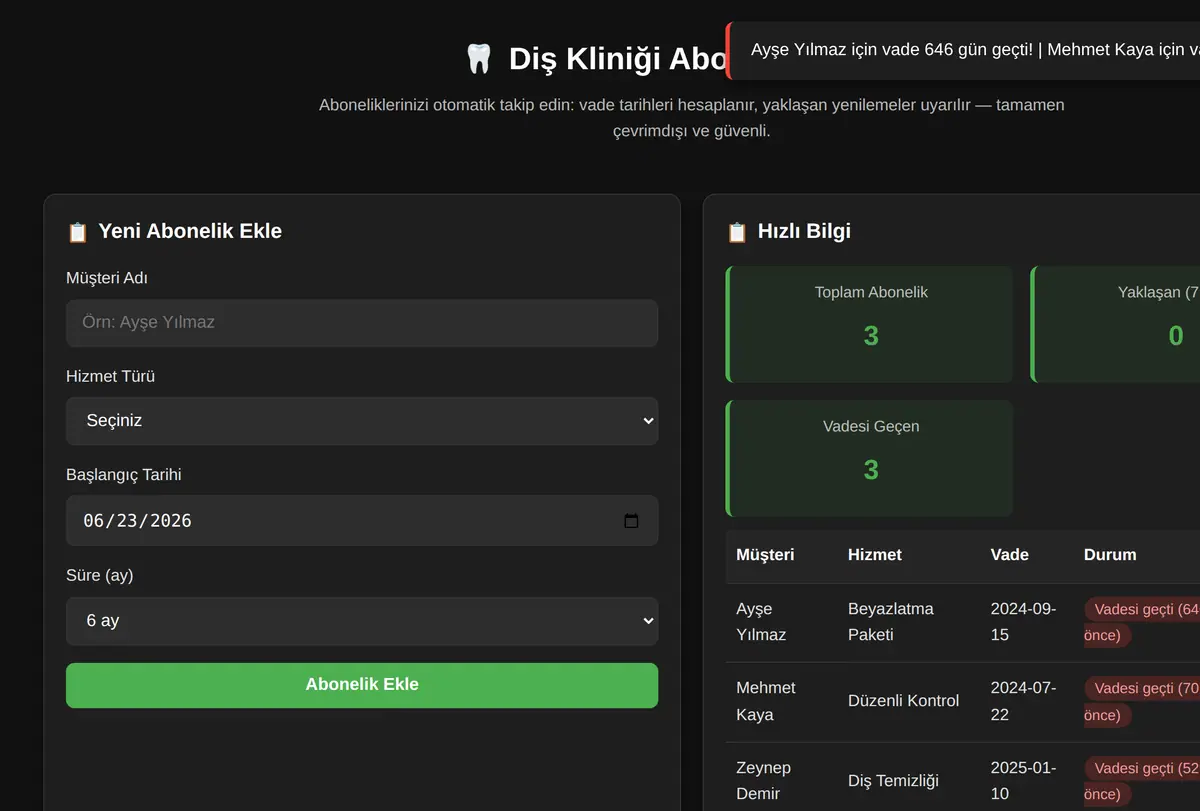
Task: Click the Vadesi geçti badge for Mehmet Kaya
Action: click(x=1142, y=701)
